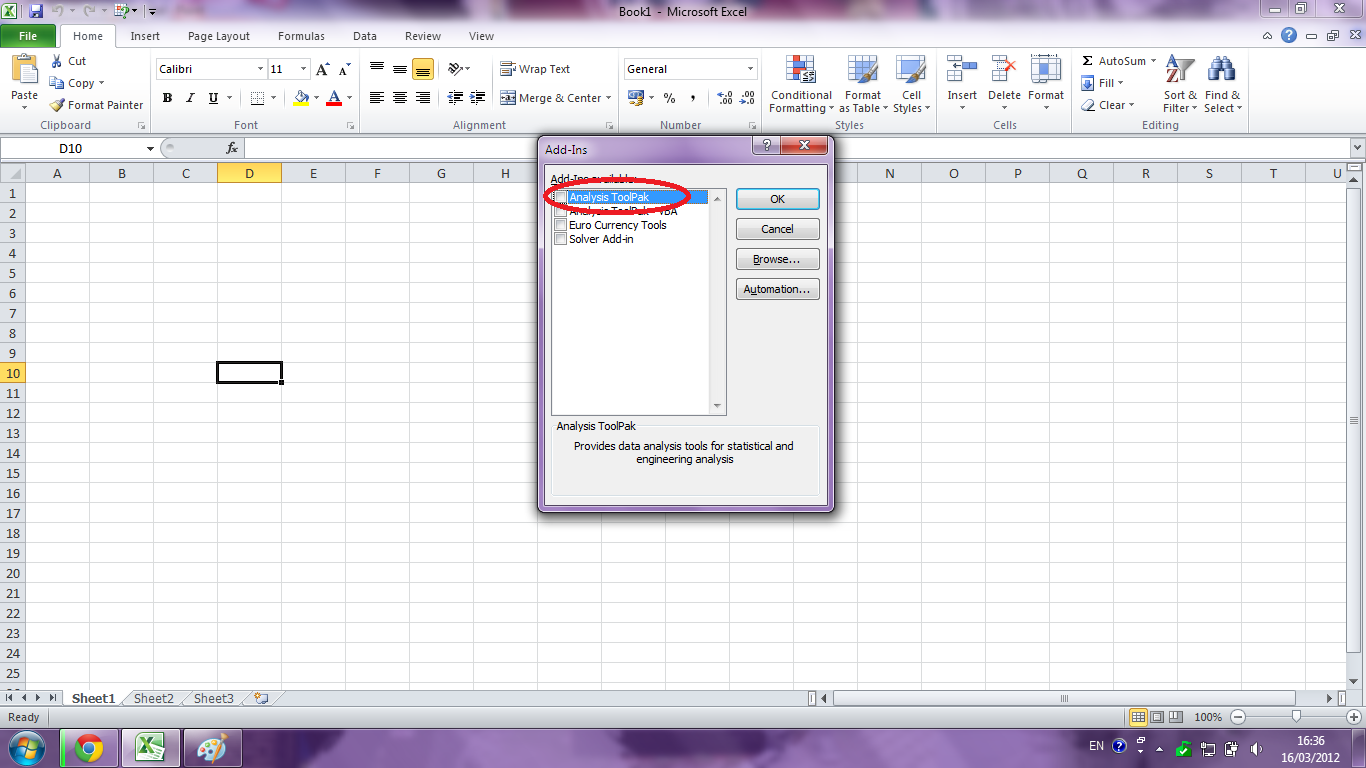Select Normal view in status bar
The height and width of the screenshot is (768, 1366).
click(1138, 717)
